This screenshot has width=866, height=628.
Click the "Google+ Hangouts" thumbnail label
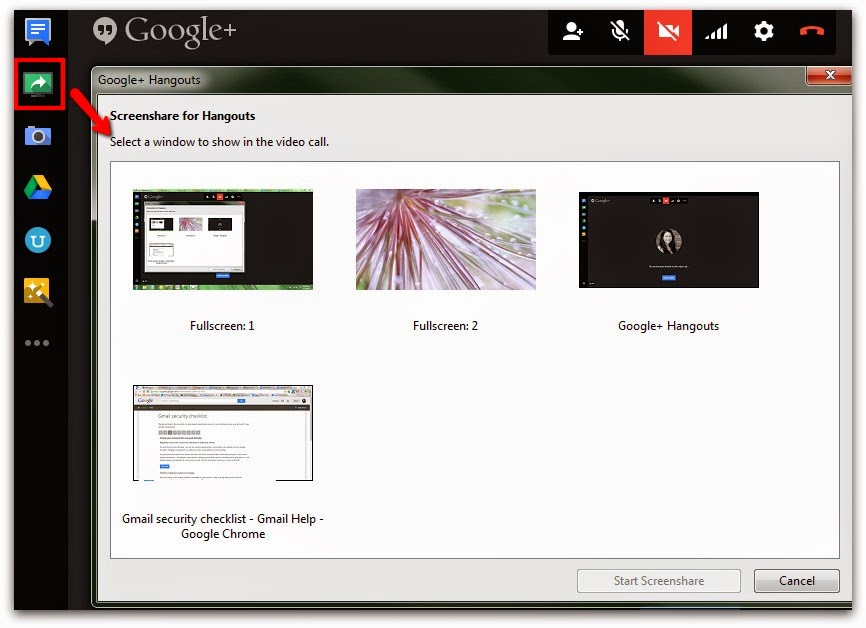pyautogui.click(x=668, y=326)
